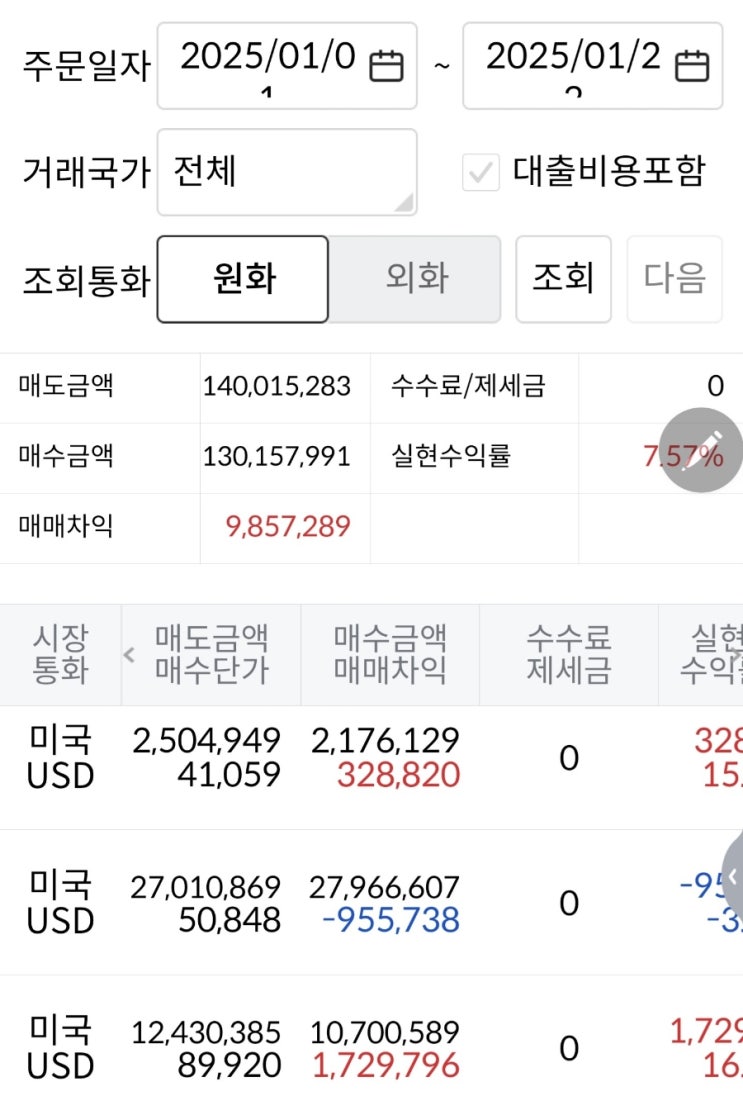Select 원화 currency option
743x1115 pixels.
click(243, 279)
